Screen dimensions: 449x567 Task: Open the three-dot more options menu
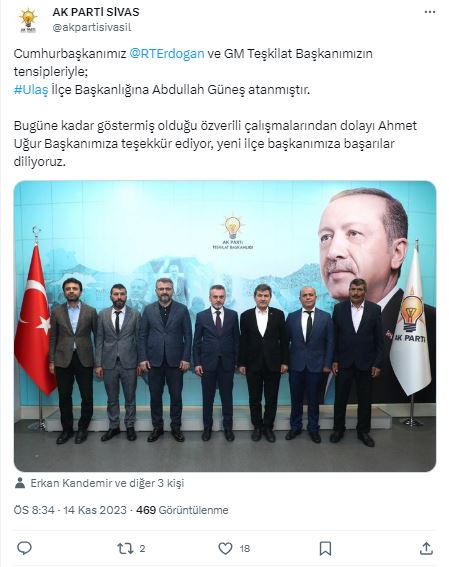point(429,12)
